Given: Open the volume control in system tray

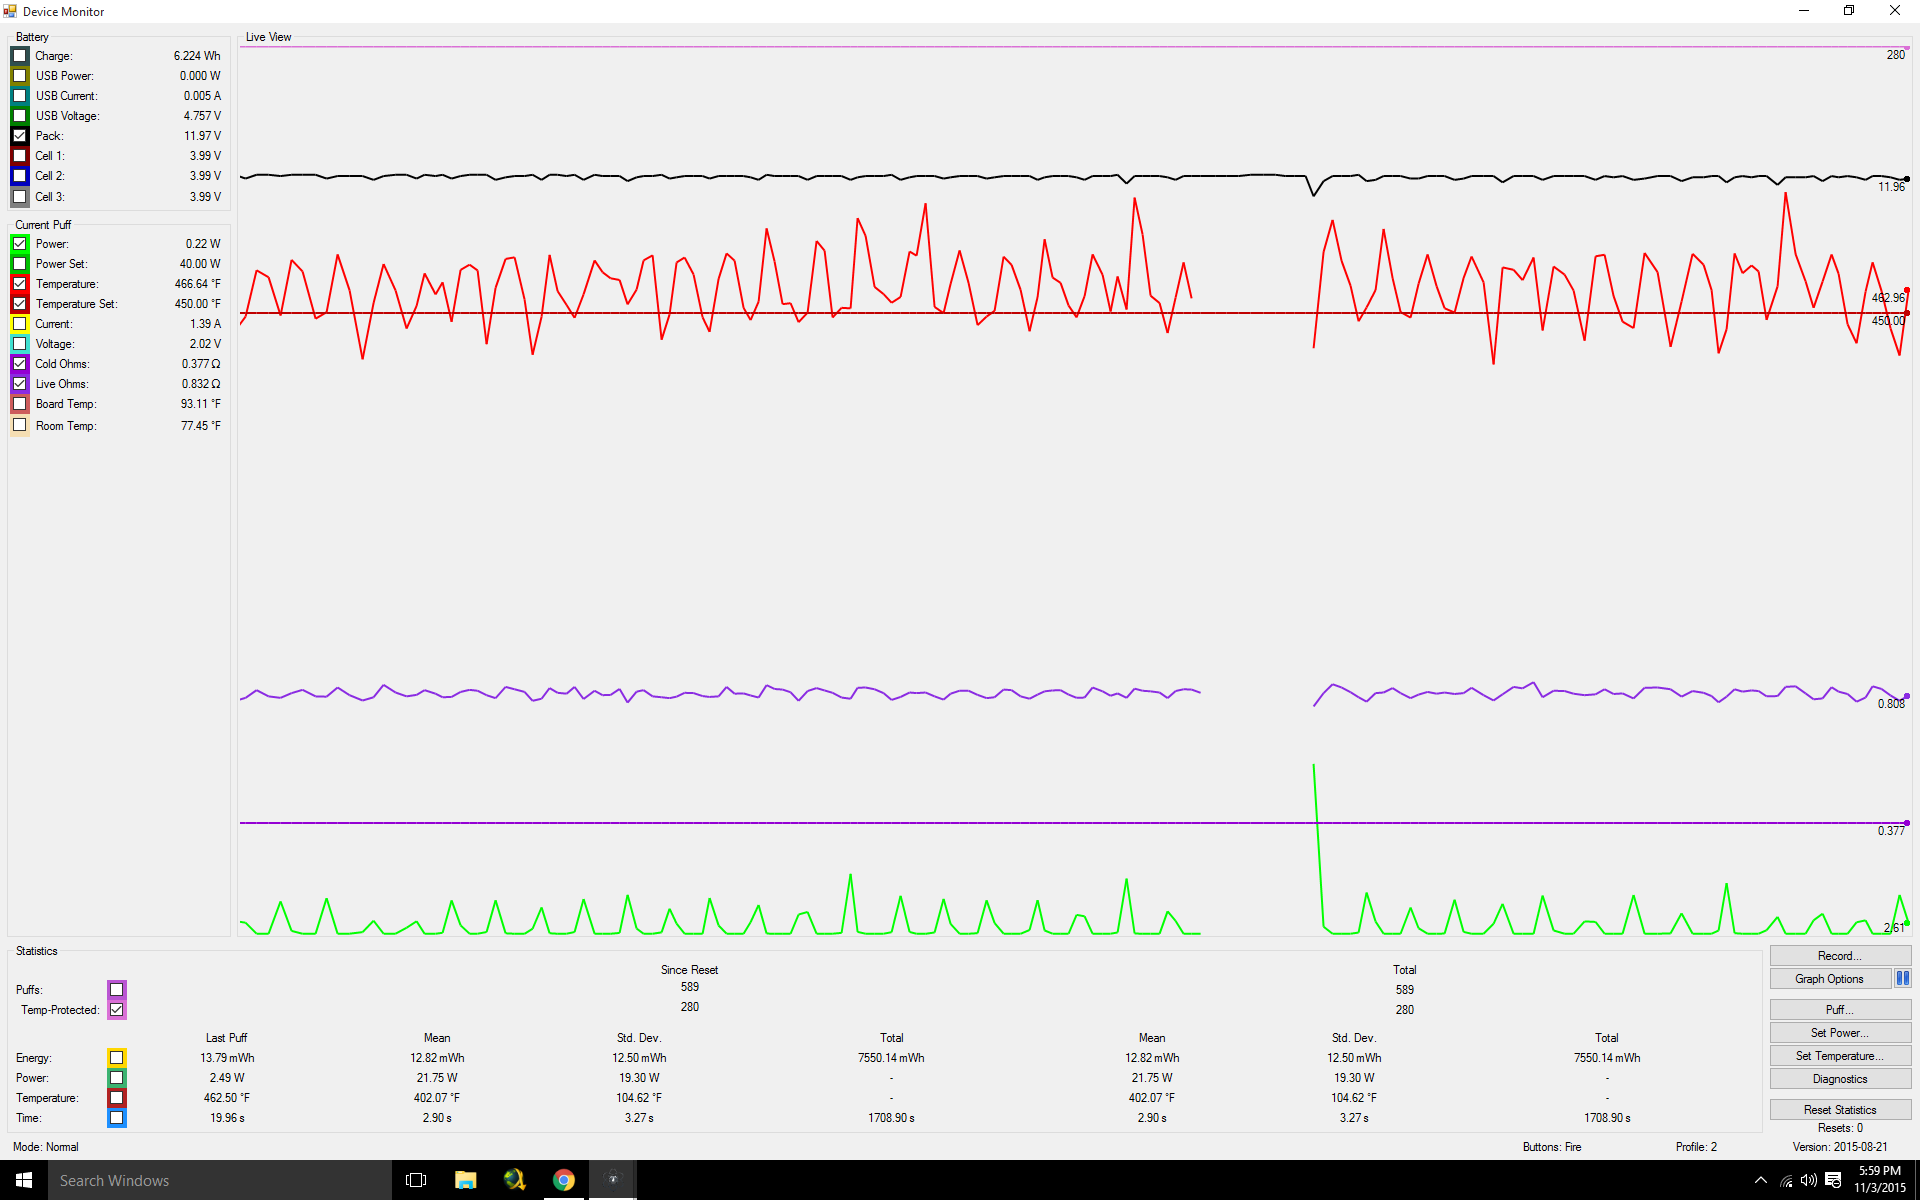Looking at the screenshot, I should pos(1808,1180).
